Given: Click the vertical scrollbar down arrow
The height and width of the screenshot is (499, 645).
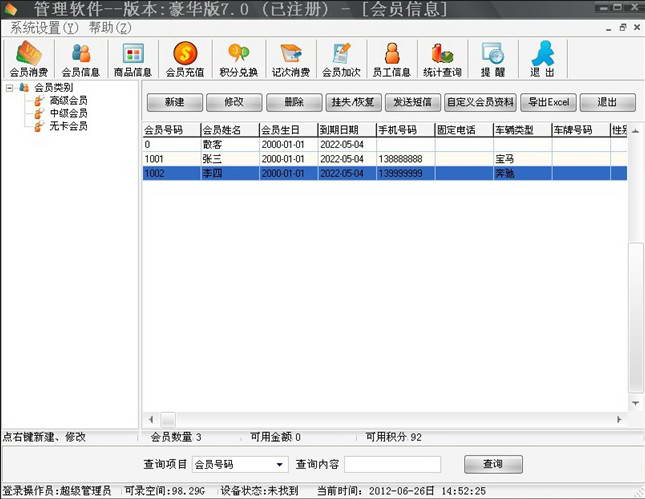Looking at the screenshot, I should click(636, 403).
